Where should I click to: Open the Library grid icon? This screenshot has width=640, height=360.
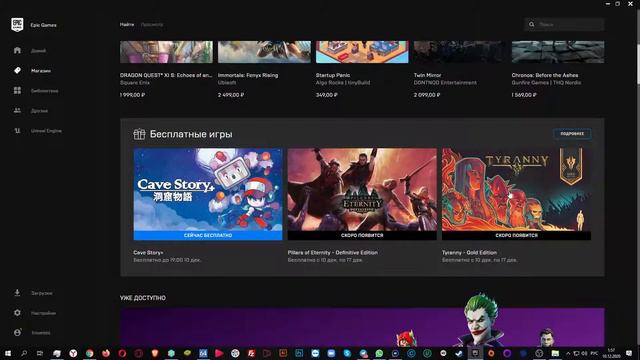click(x=17, y=91)
